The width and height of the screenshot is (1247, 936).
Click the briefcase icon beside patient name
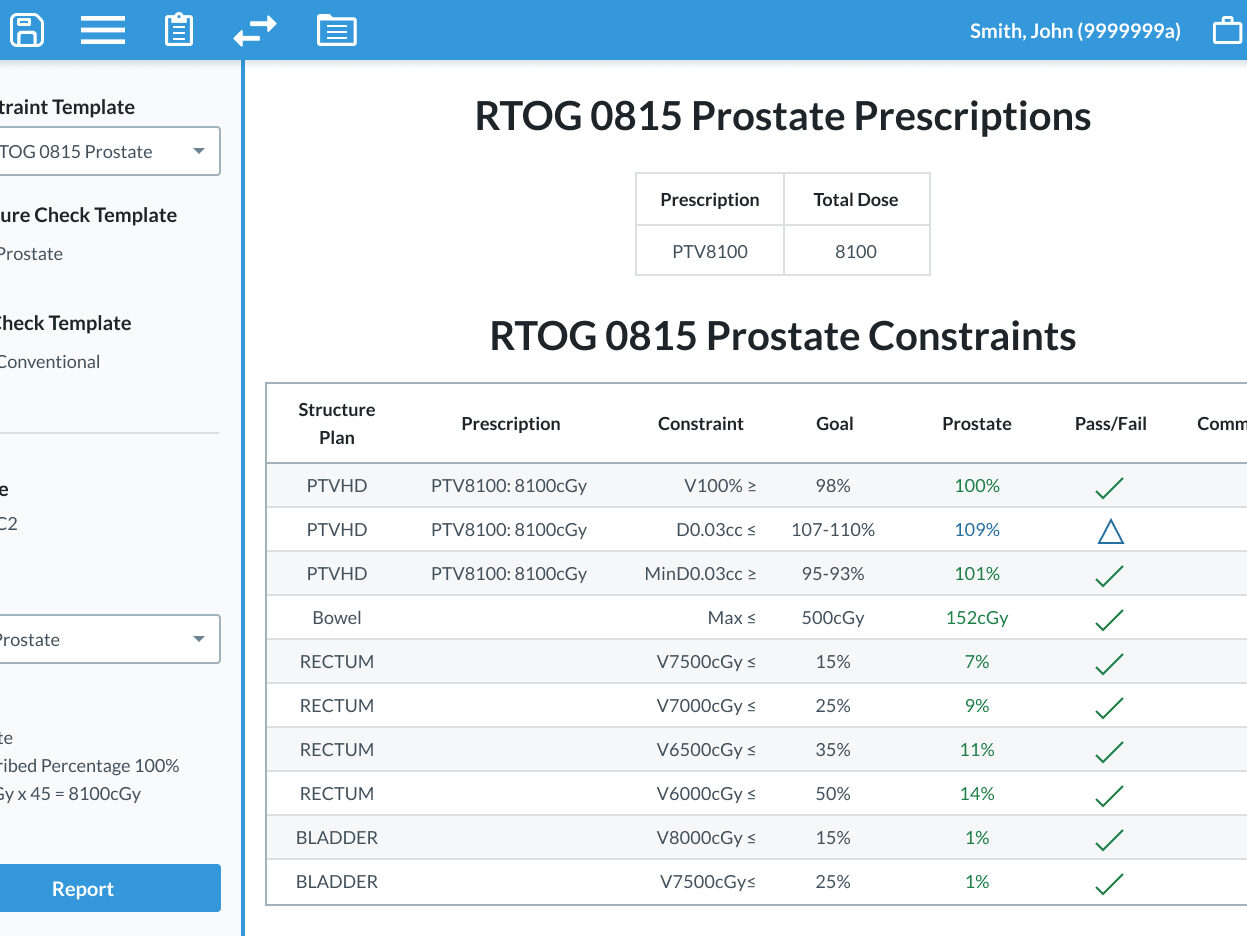(1227, 31)
